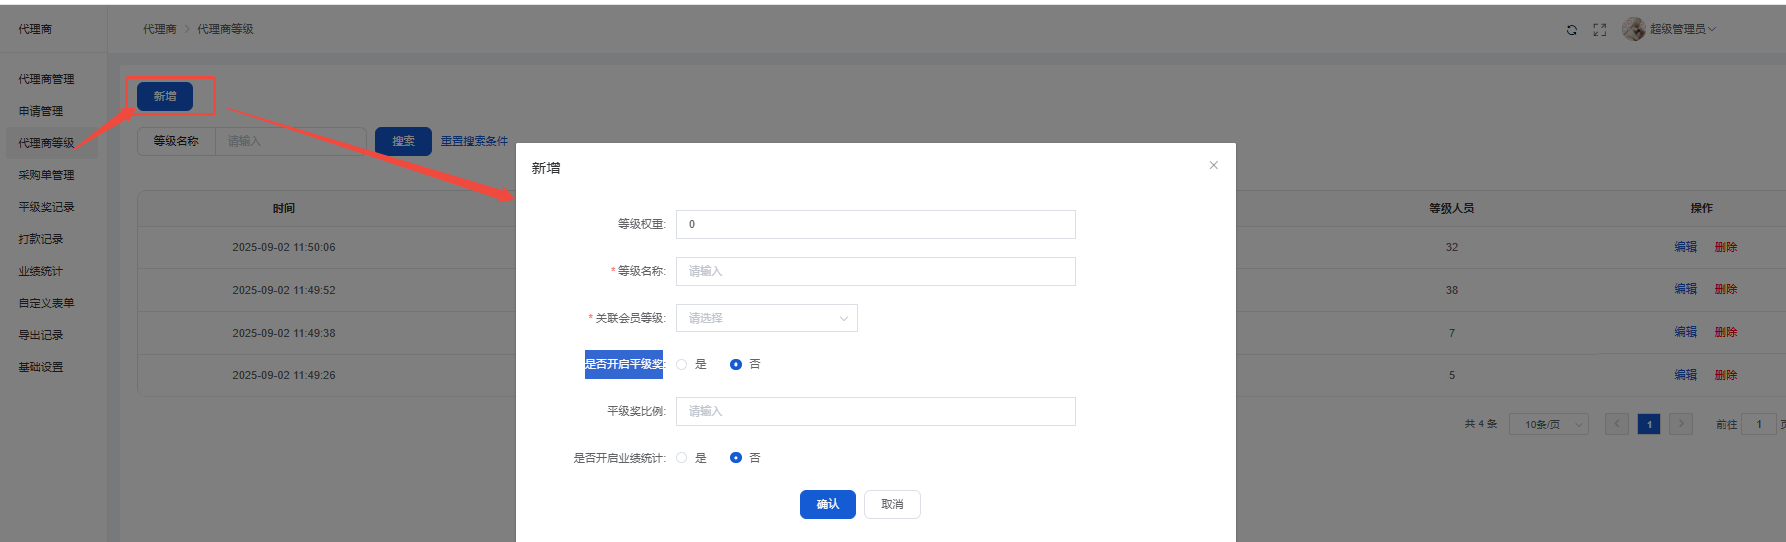Click 重置搜索条件 link
Viewport: 1786px width, 542px height.
coord(474,141)
